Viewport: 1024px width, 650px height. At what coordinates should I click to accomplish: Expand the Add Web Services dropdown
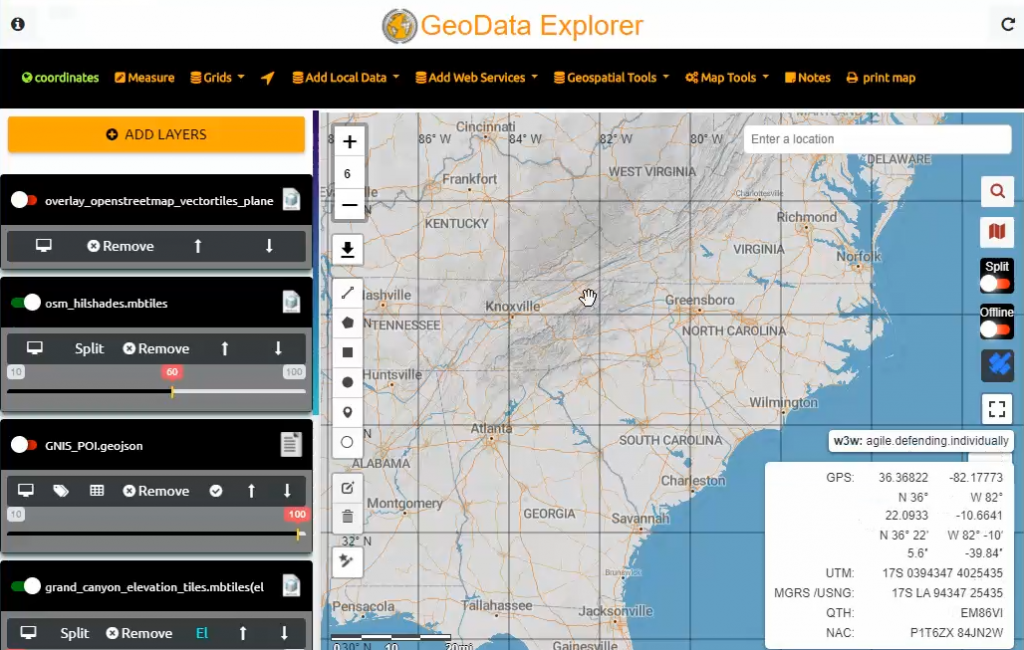click(477, 78)
